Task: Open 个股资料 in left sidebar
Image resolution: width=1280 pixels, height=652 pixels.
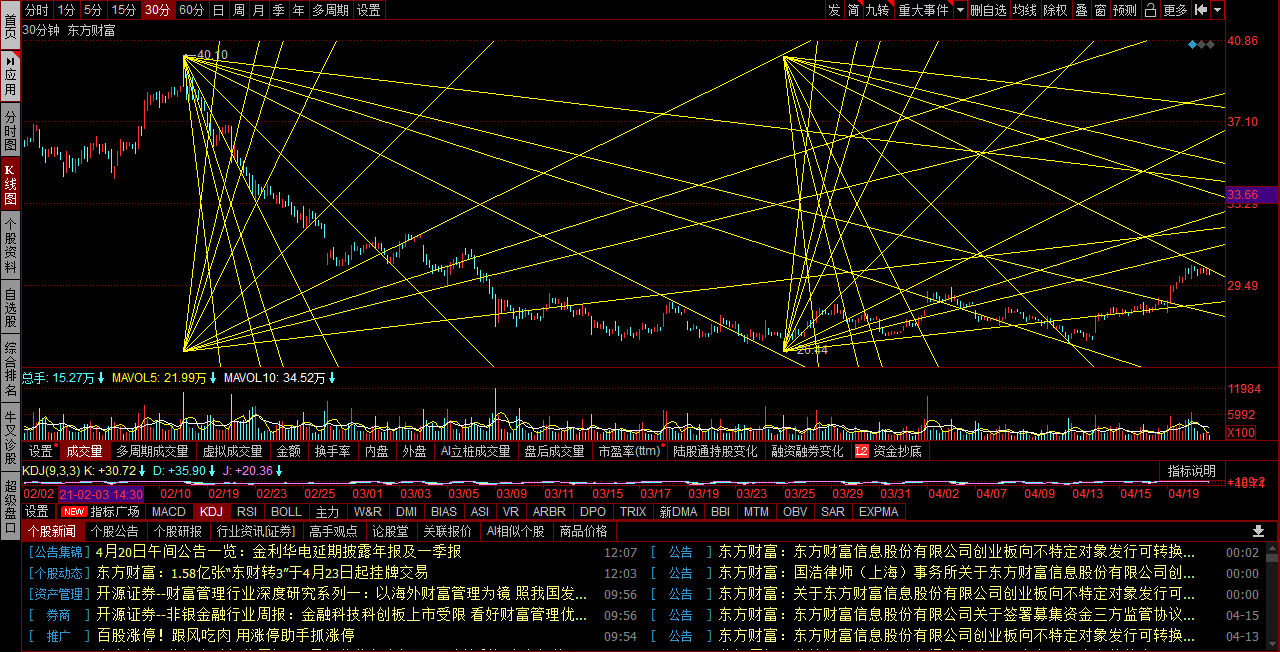Action: [x=10, y=246]
